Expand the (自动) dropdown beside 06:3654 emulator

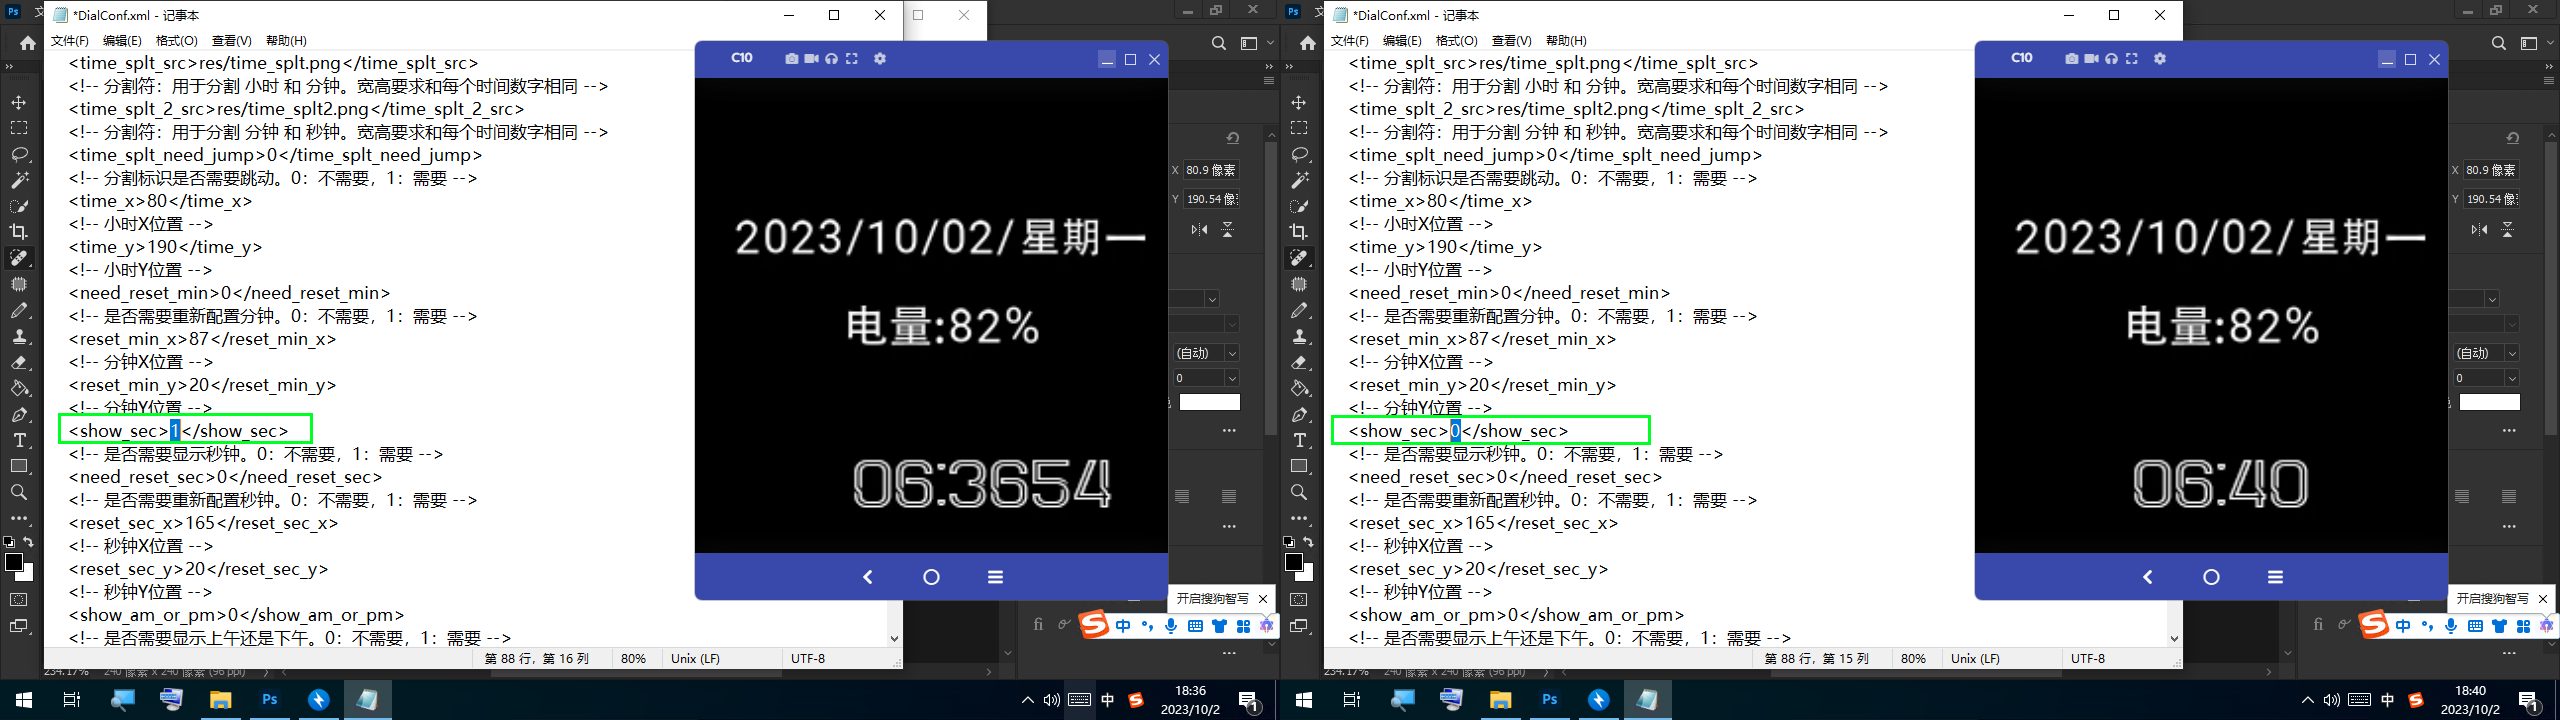[x=1232, y=353]
